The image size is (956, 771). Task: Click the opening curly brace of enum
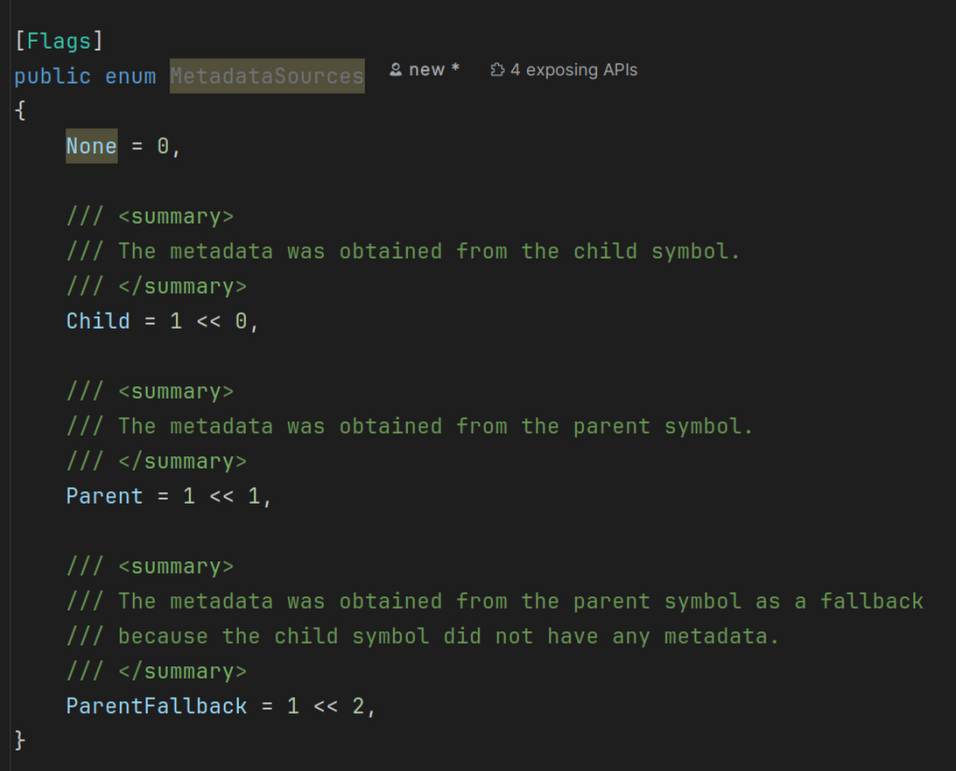click(x=20, y=111)
